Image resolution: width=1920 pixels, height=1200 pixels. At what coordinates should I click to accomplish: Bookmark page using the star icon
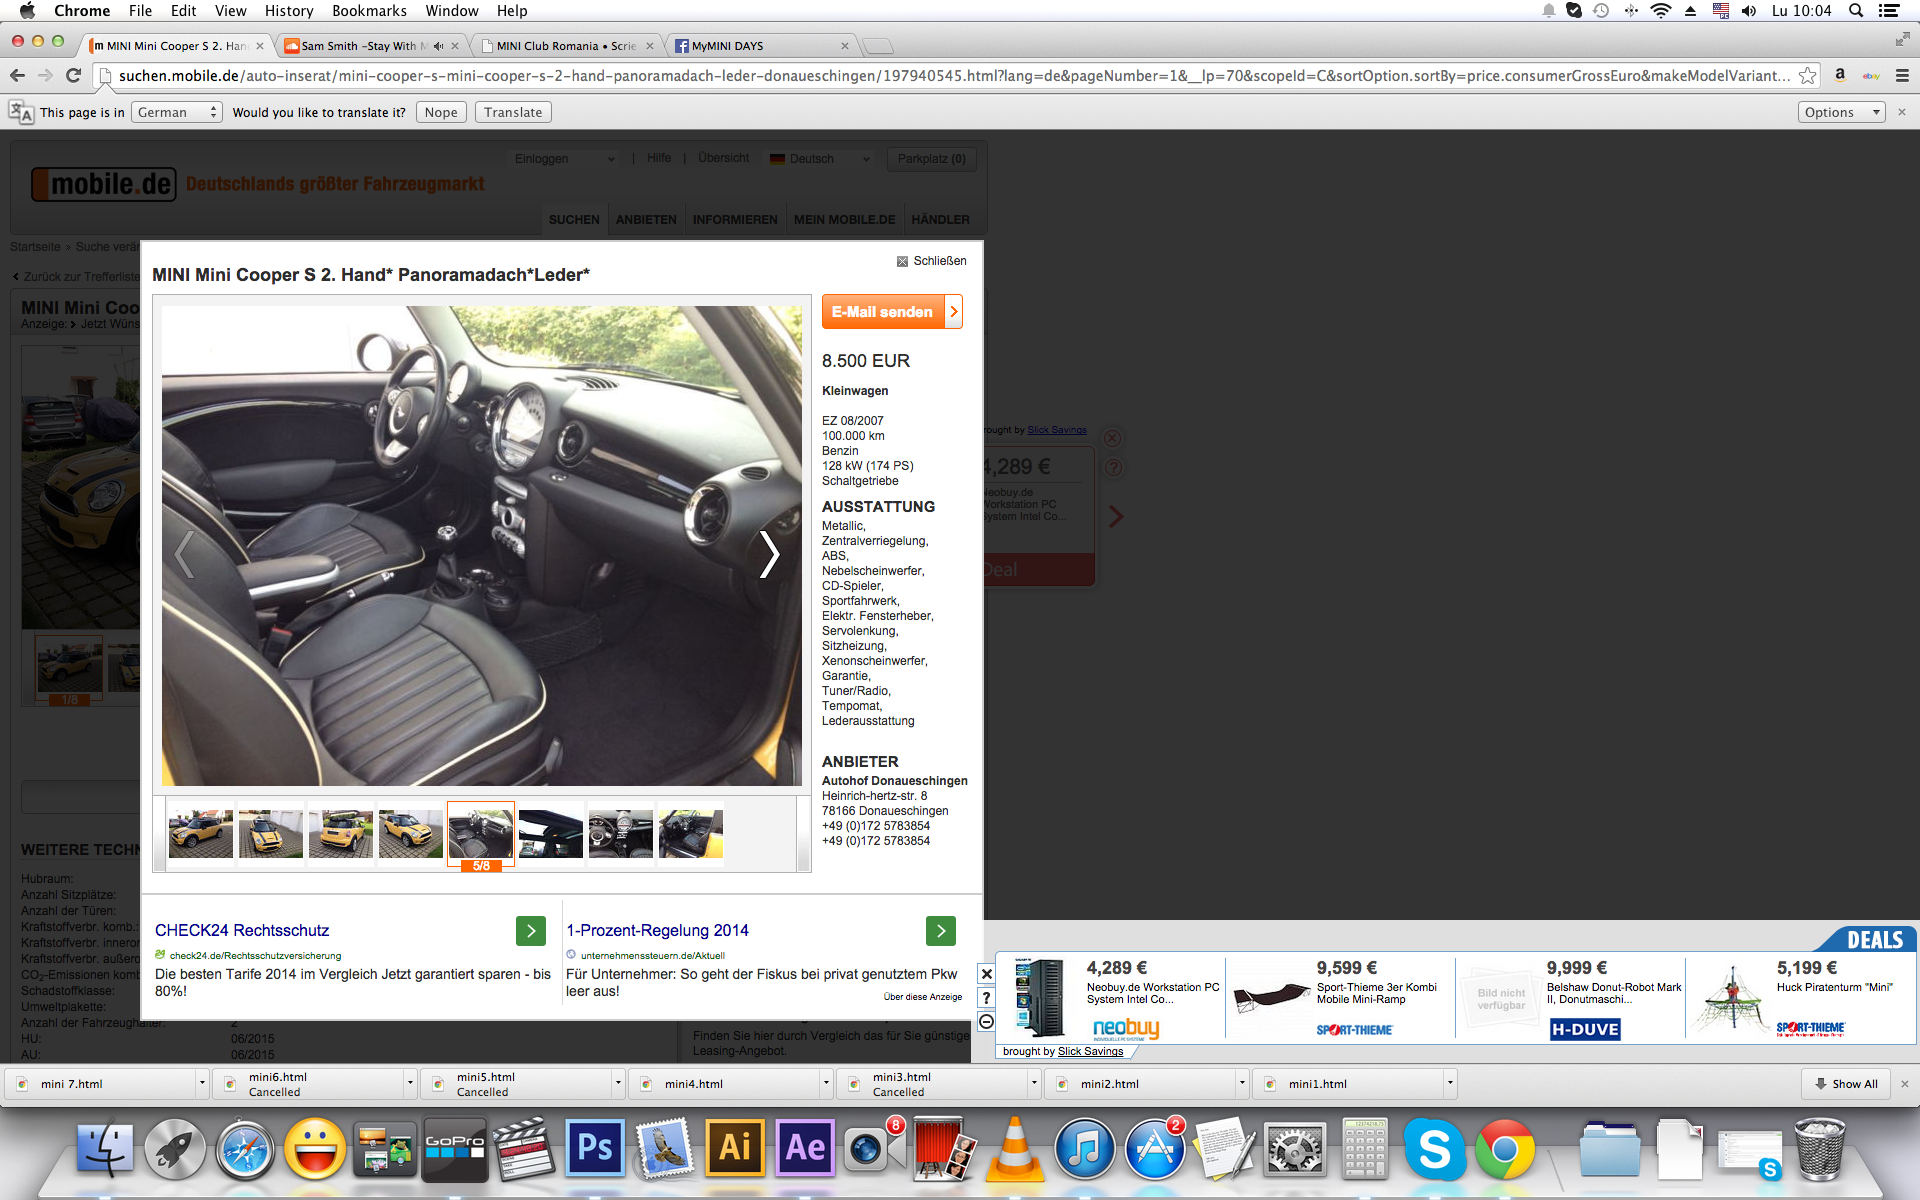[1807, 76]
